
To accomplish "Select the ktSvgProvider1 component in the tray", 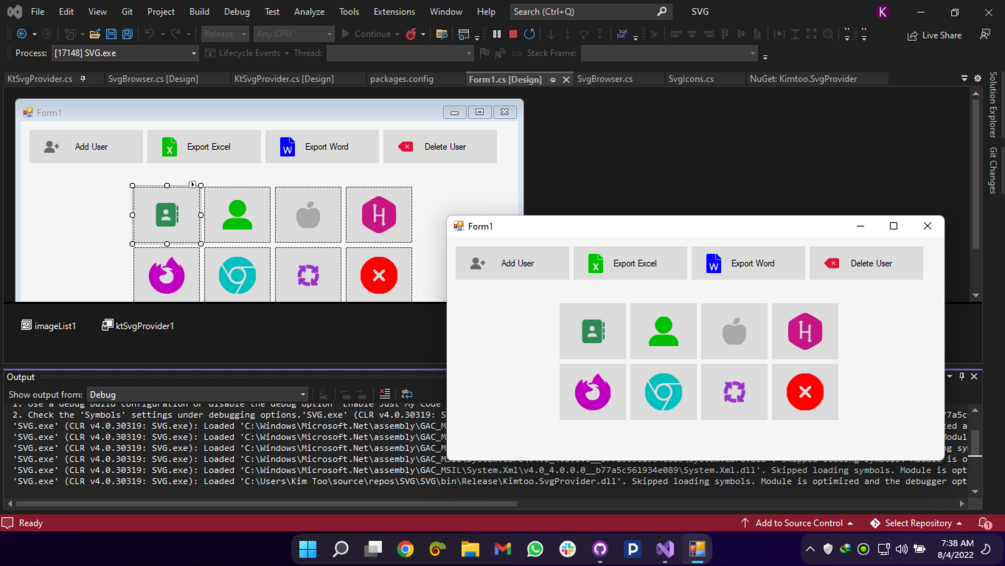I will [x=138, y=326].
